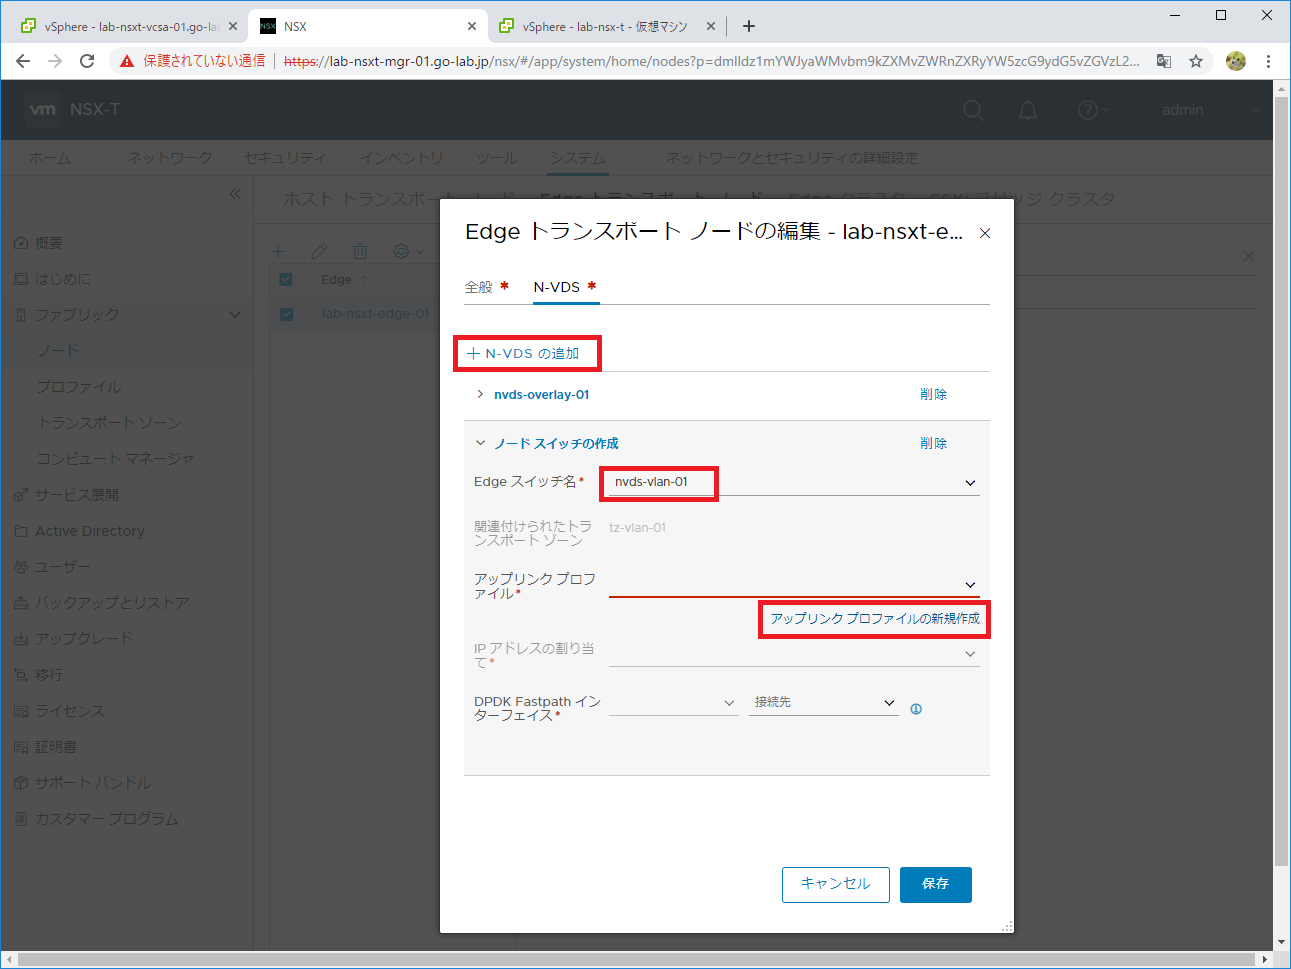1291x969 pixels.
Task: Open the help question mark menu
Action: 1093,110
